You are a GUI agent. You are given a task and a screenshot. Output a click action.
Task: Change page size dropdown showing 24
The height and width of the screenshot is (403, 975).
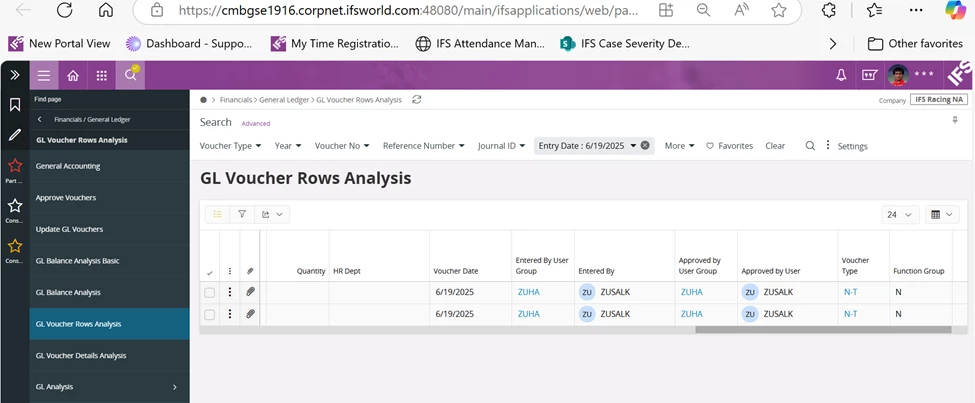pyautogui.click(x=900, y=215)
